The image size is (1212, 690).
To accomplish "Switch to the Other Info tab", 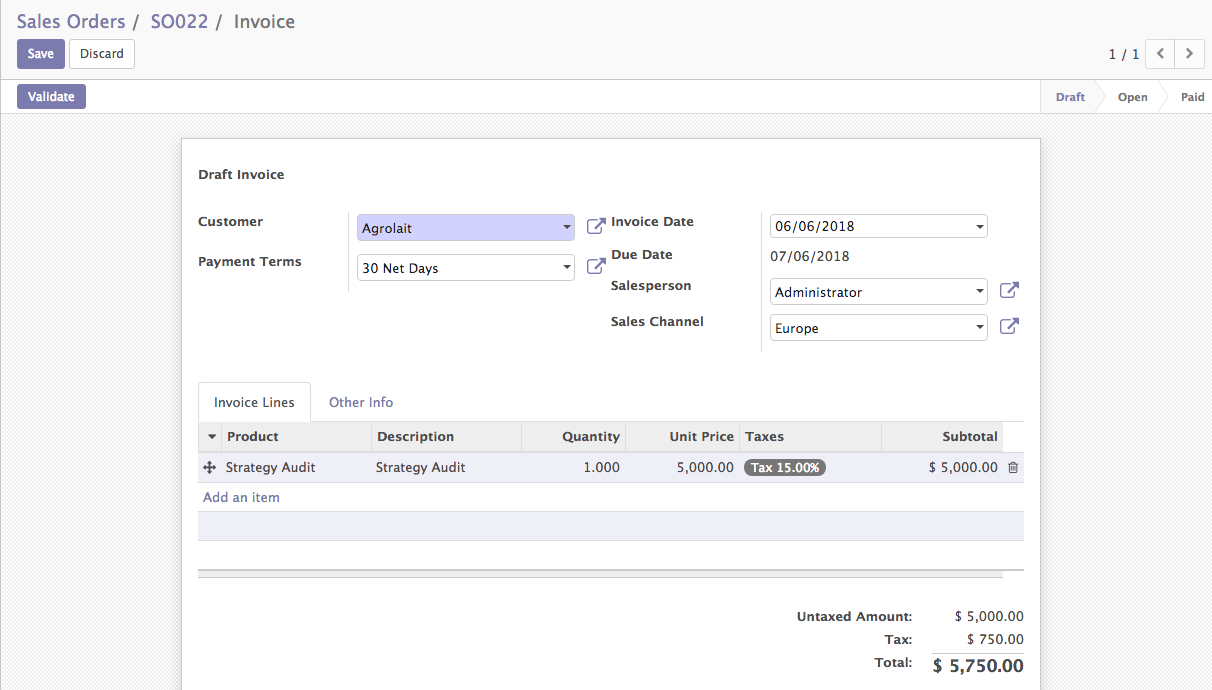I will click(x=361, y=402).
